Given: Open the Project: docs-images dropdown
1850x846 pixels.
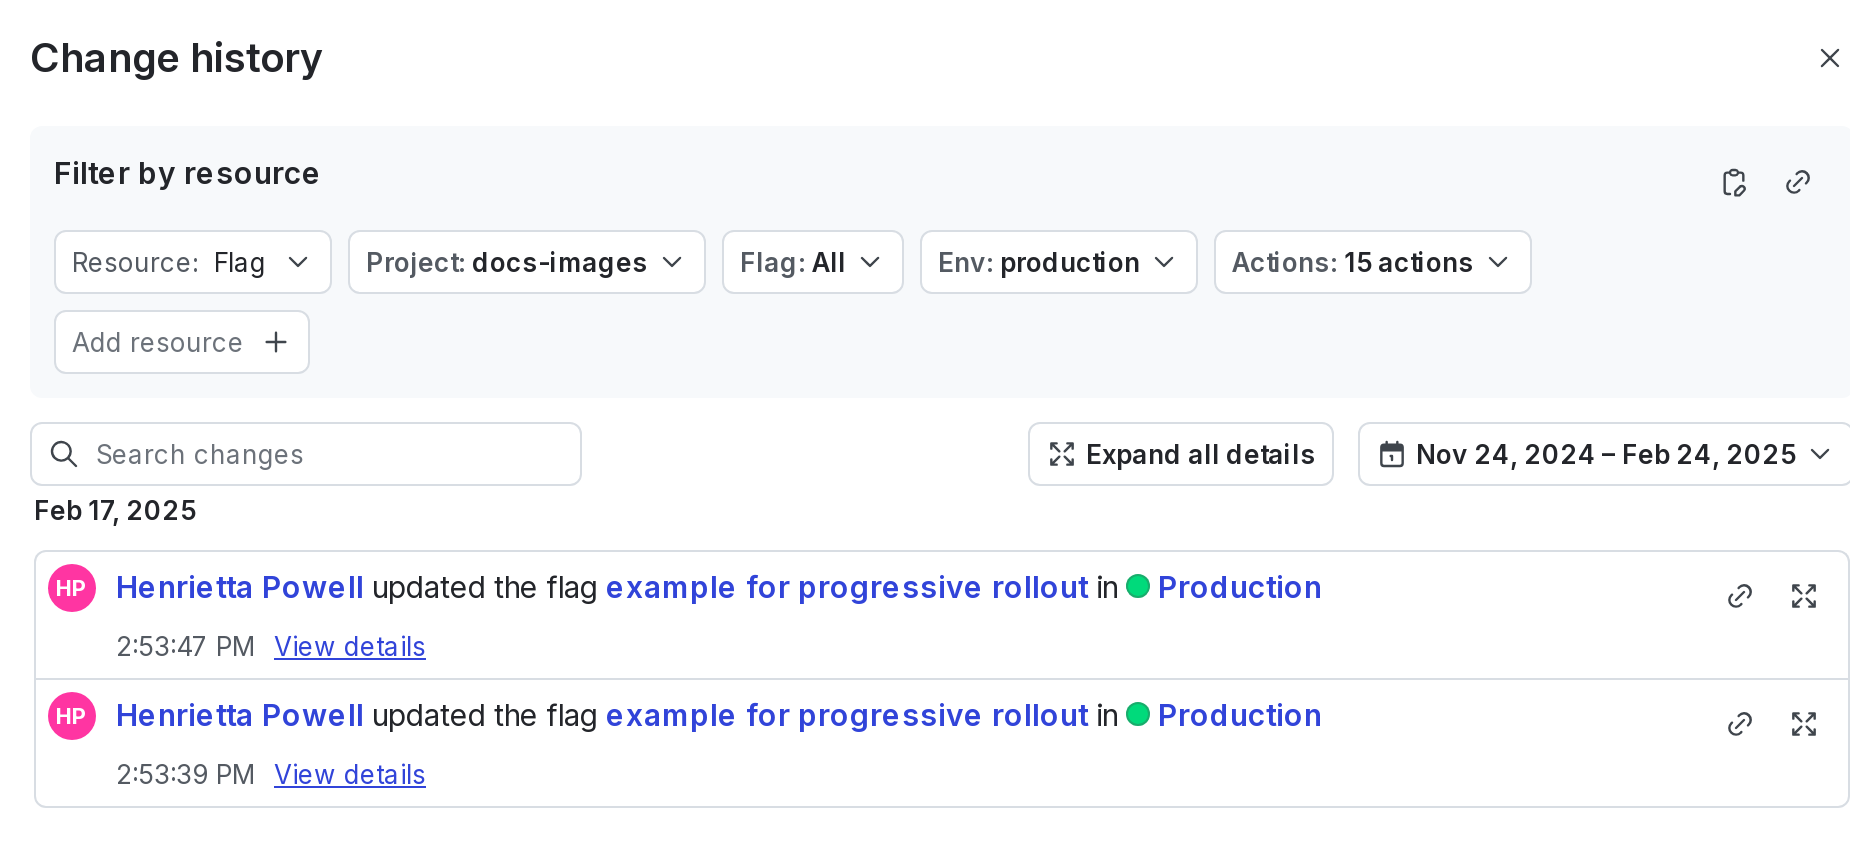Looking at the screenshot, I should [x=526, y=262].
